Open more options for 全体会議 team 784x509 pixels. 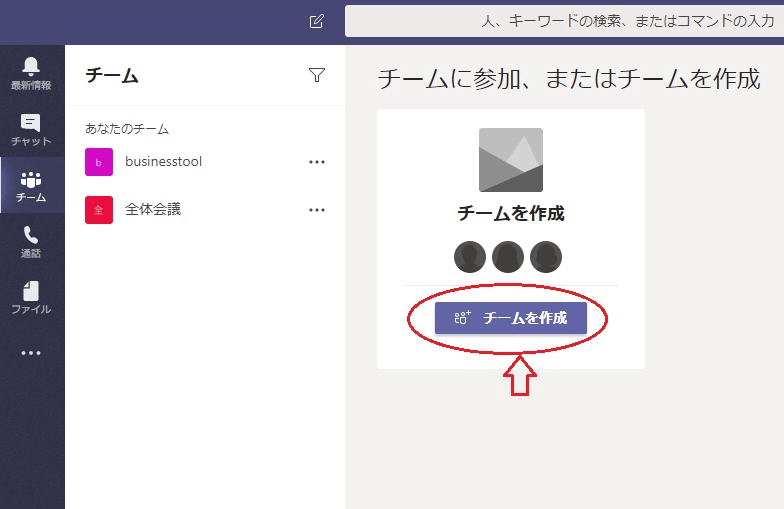click(317, 210)
